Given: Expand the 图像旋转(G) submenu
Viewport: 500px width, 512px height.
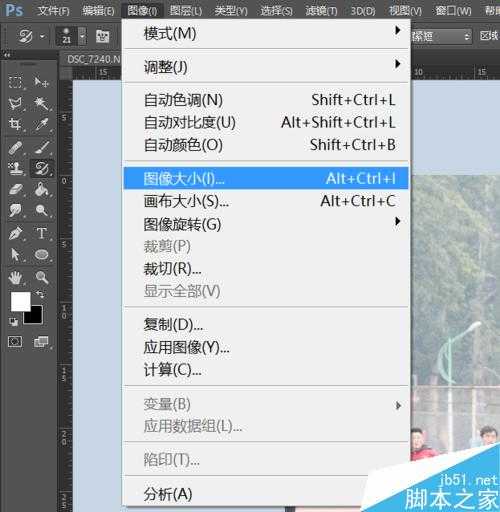Looking at the screenshot, I should click(x=266, y=224).
